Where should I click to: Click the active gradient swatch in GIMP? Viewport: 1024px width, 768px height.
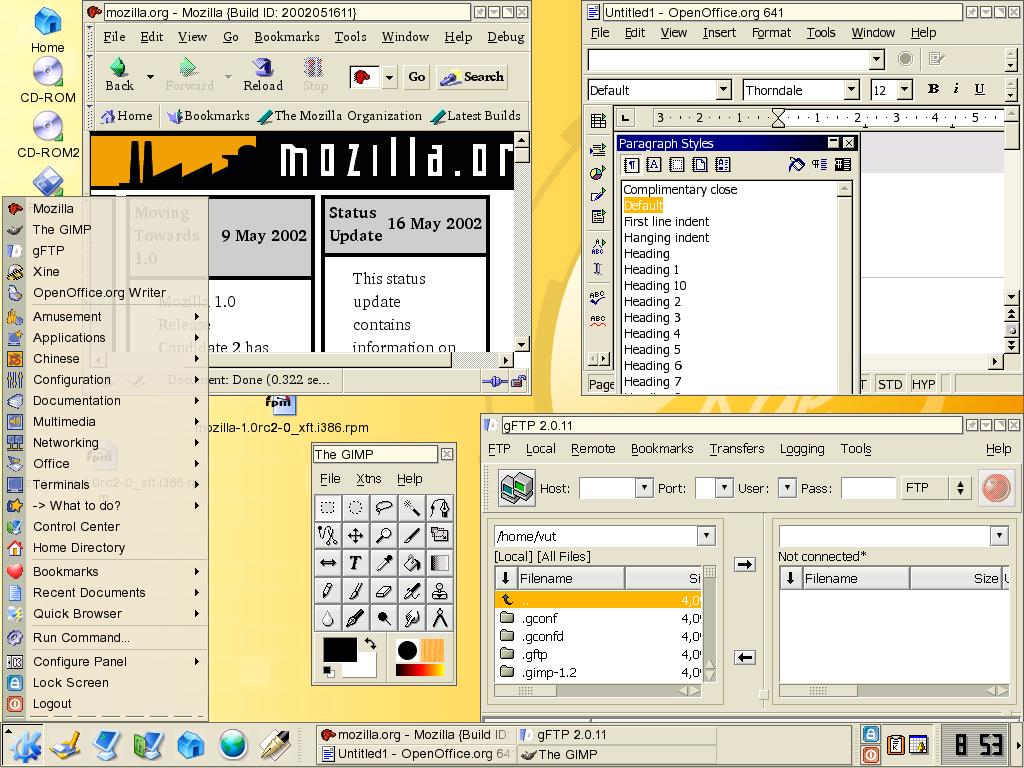(x=420, y=670)
